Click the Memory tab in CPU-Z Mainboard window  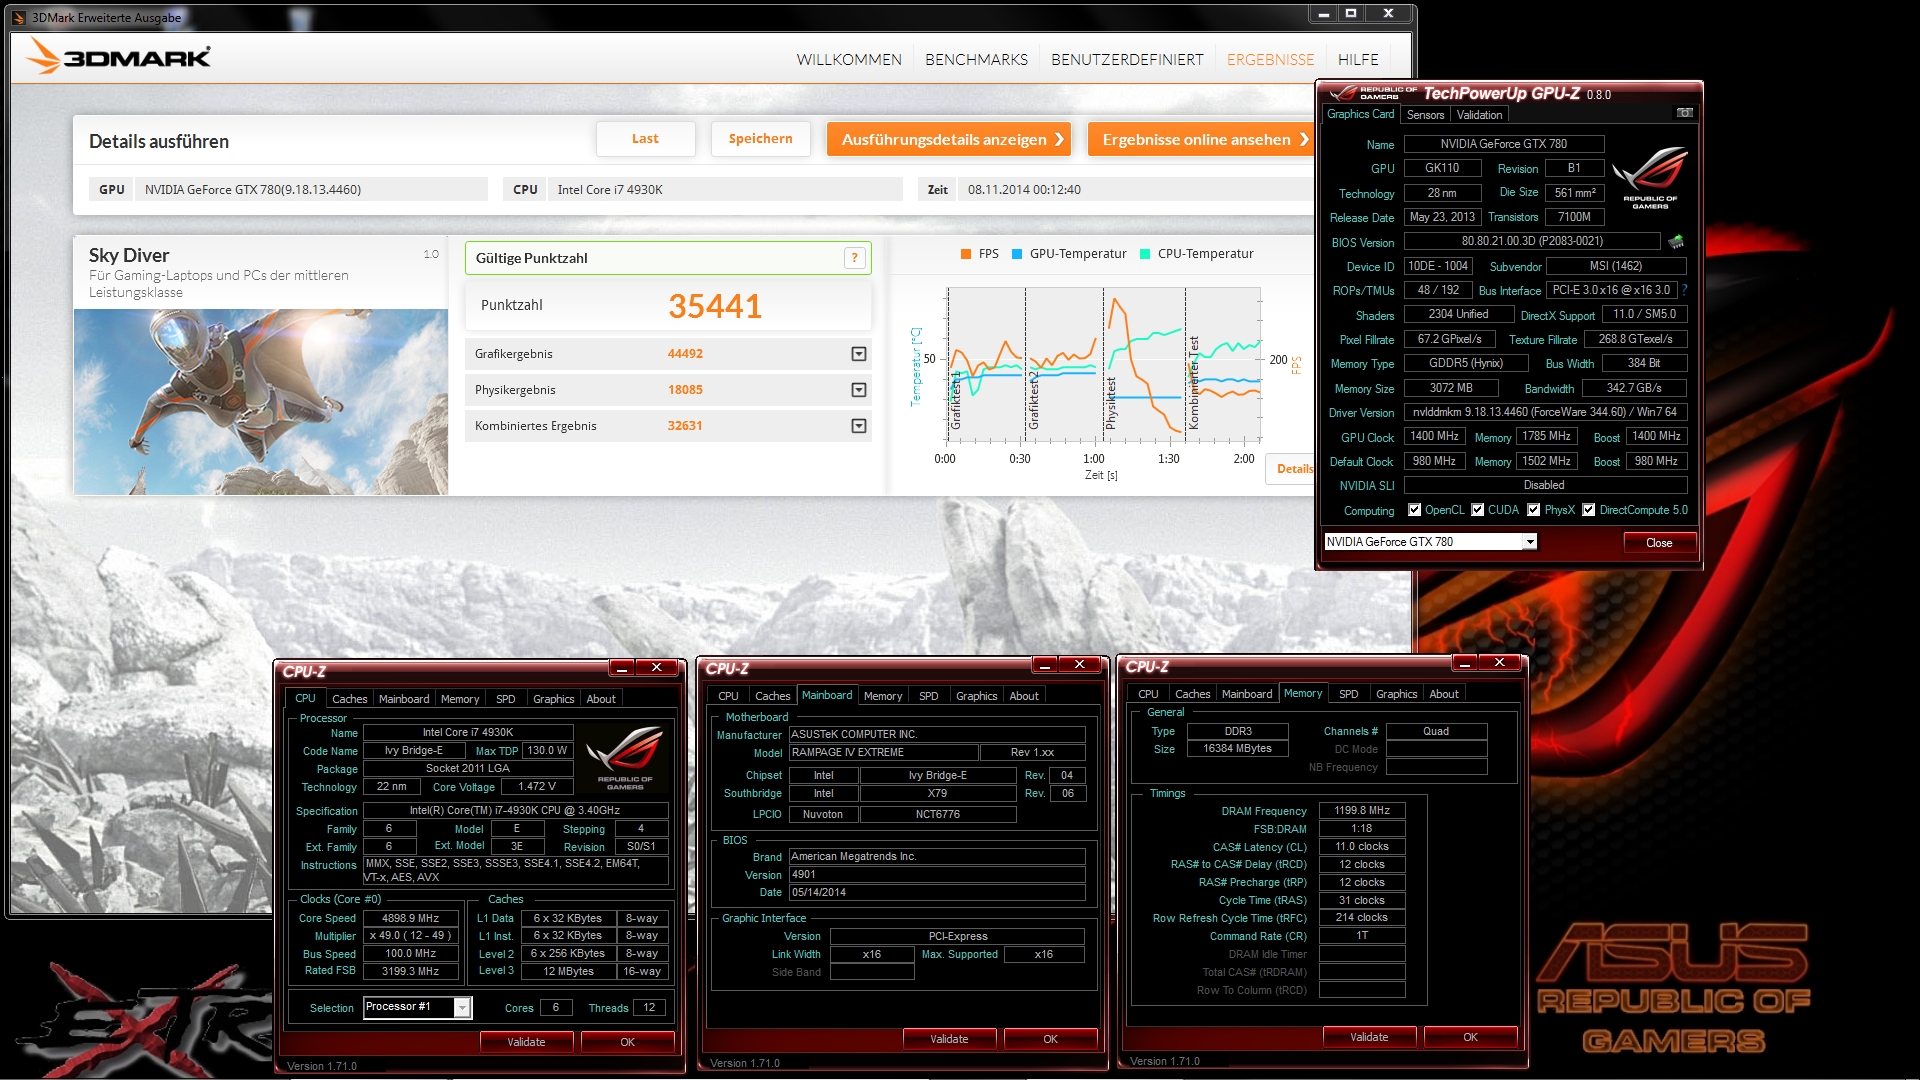pos(883,696)
